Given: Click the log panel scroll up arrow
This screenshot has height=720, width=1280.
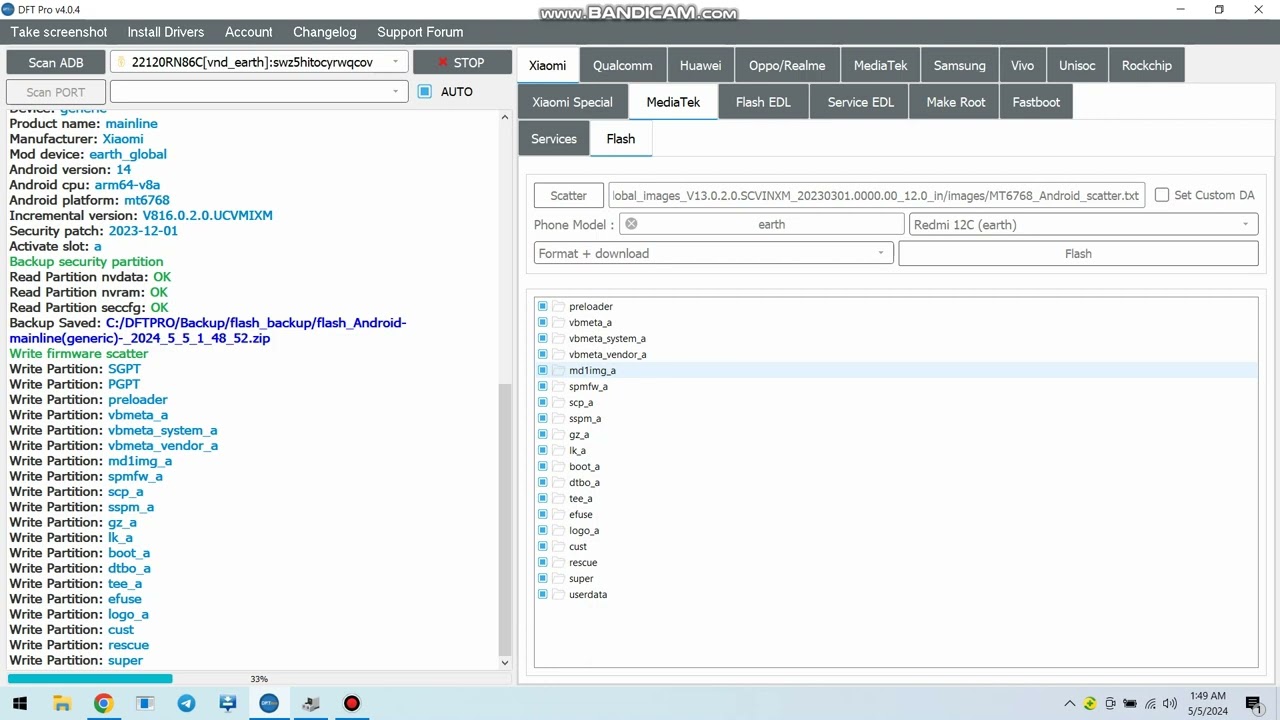Looking at the screenshot, I should point(504,117).
